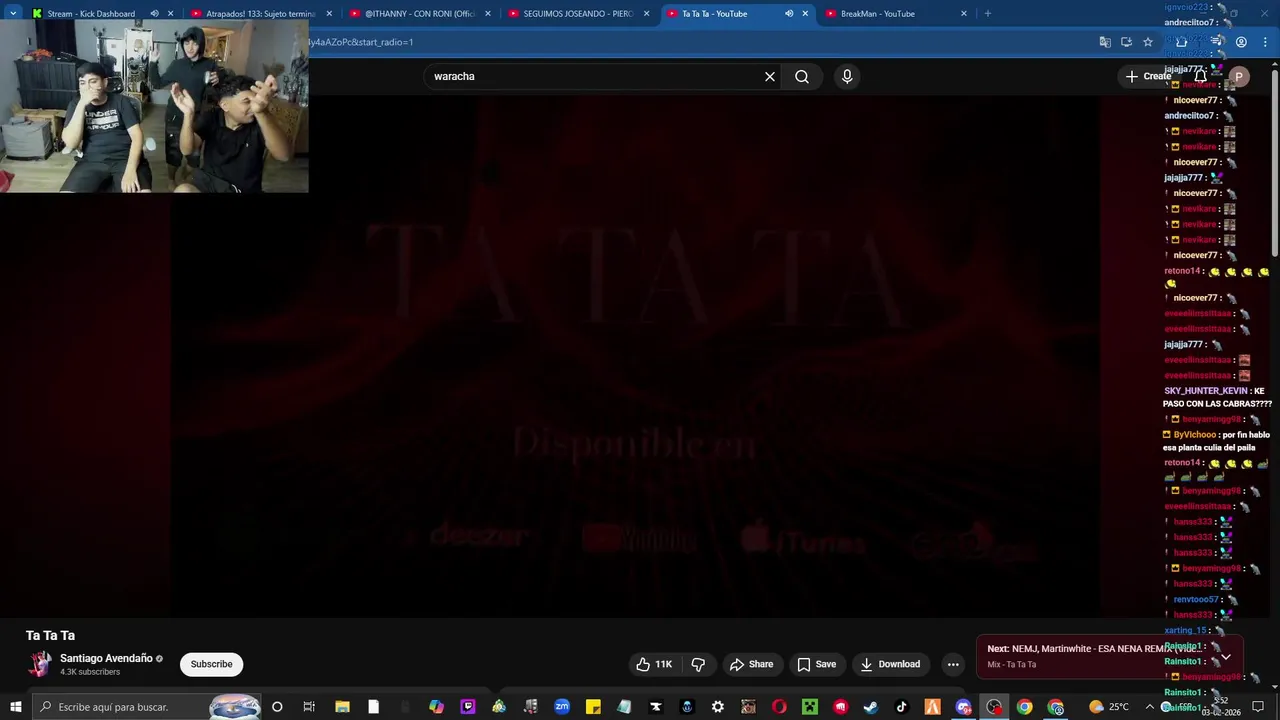Open the Create menu

pos(1147,76)
